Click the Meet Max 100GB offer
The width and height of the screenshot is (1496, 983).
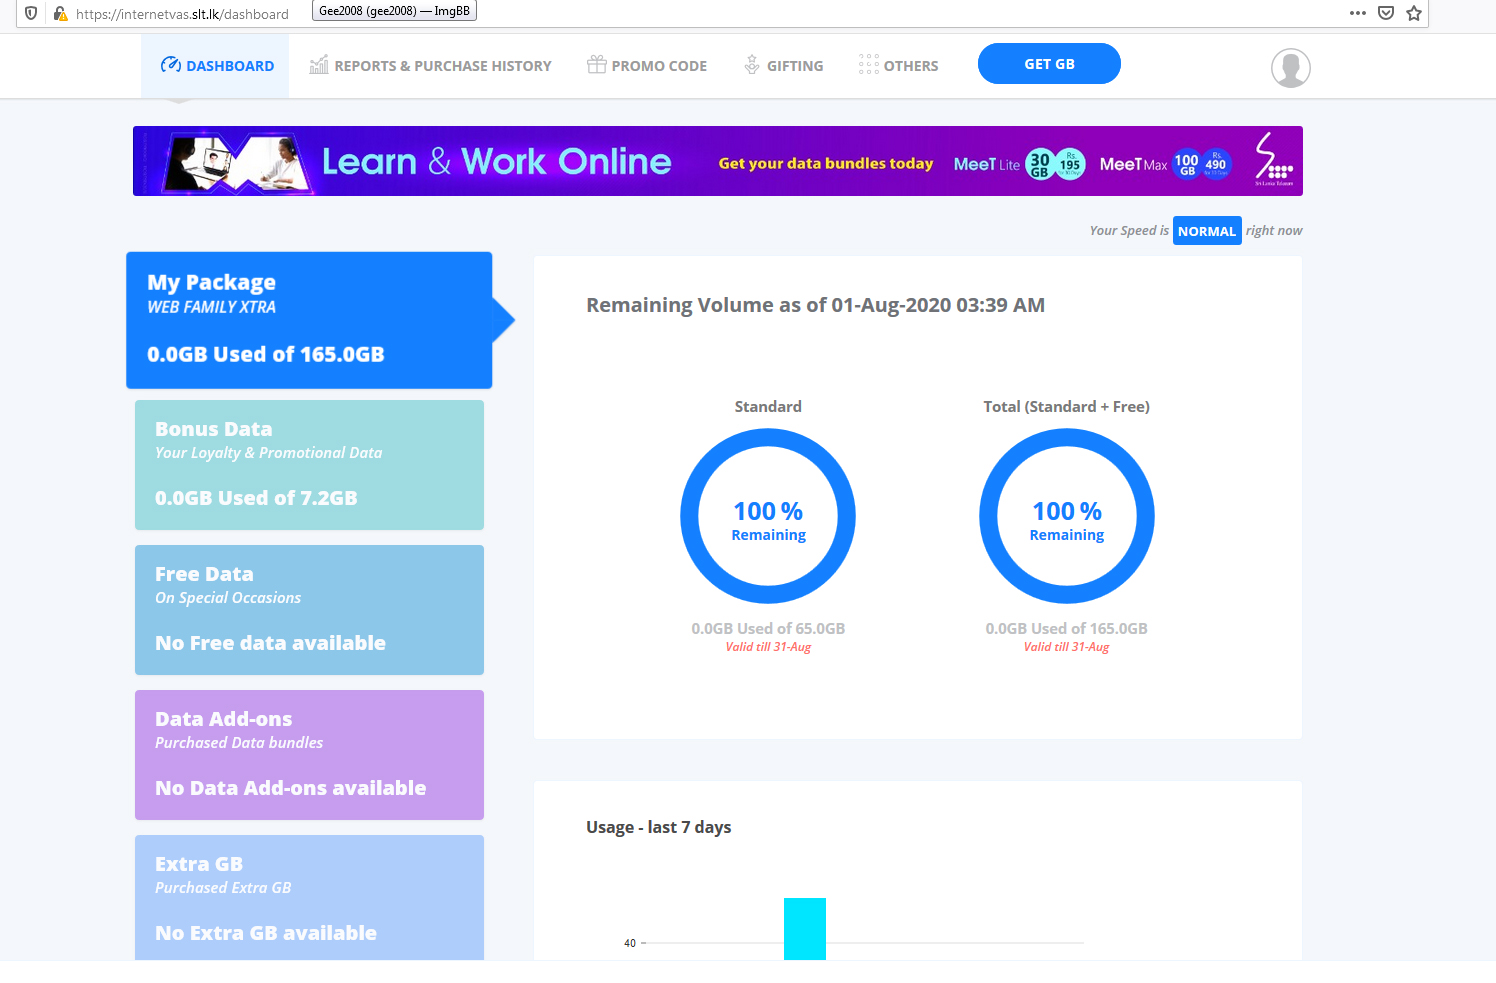[1164, 163]
